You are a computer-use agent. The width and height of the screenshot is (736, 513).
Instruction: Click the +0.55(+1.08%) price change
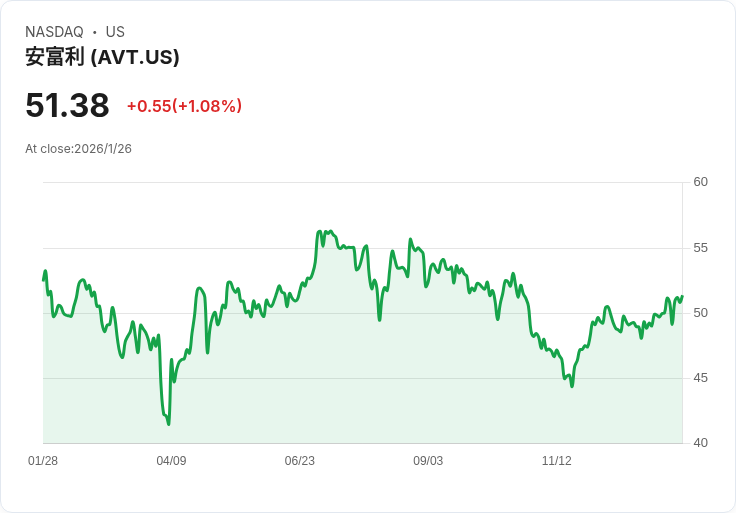tap(184, 106)
